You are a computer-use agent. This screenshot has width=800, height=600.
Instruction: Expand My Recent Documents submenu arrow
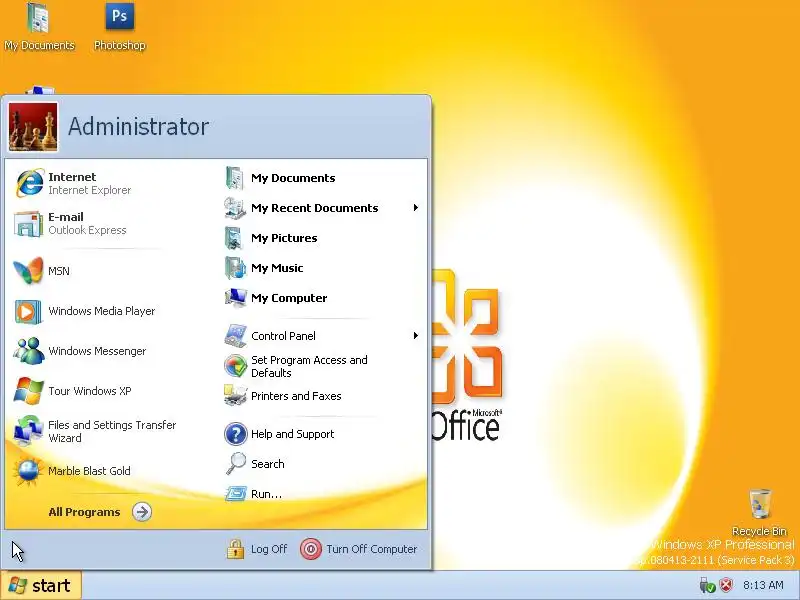coord(416,208)
